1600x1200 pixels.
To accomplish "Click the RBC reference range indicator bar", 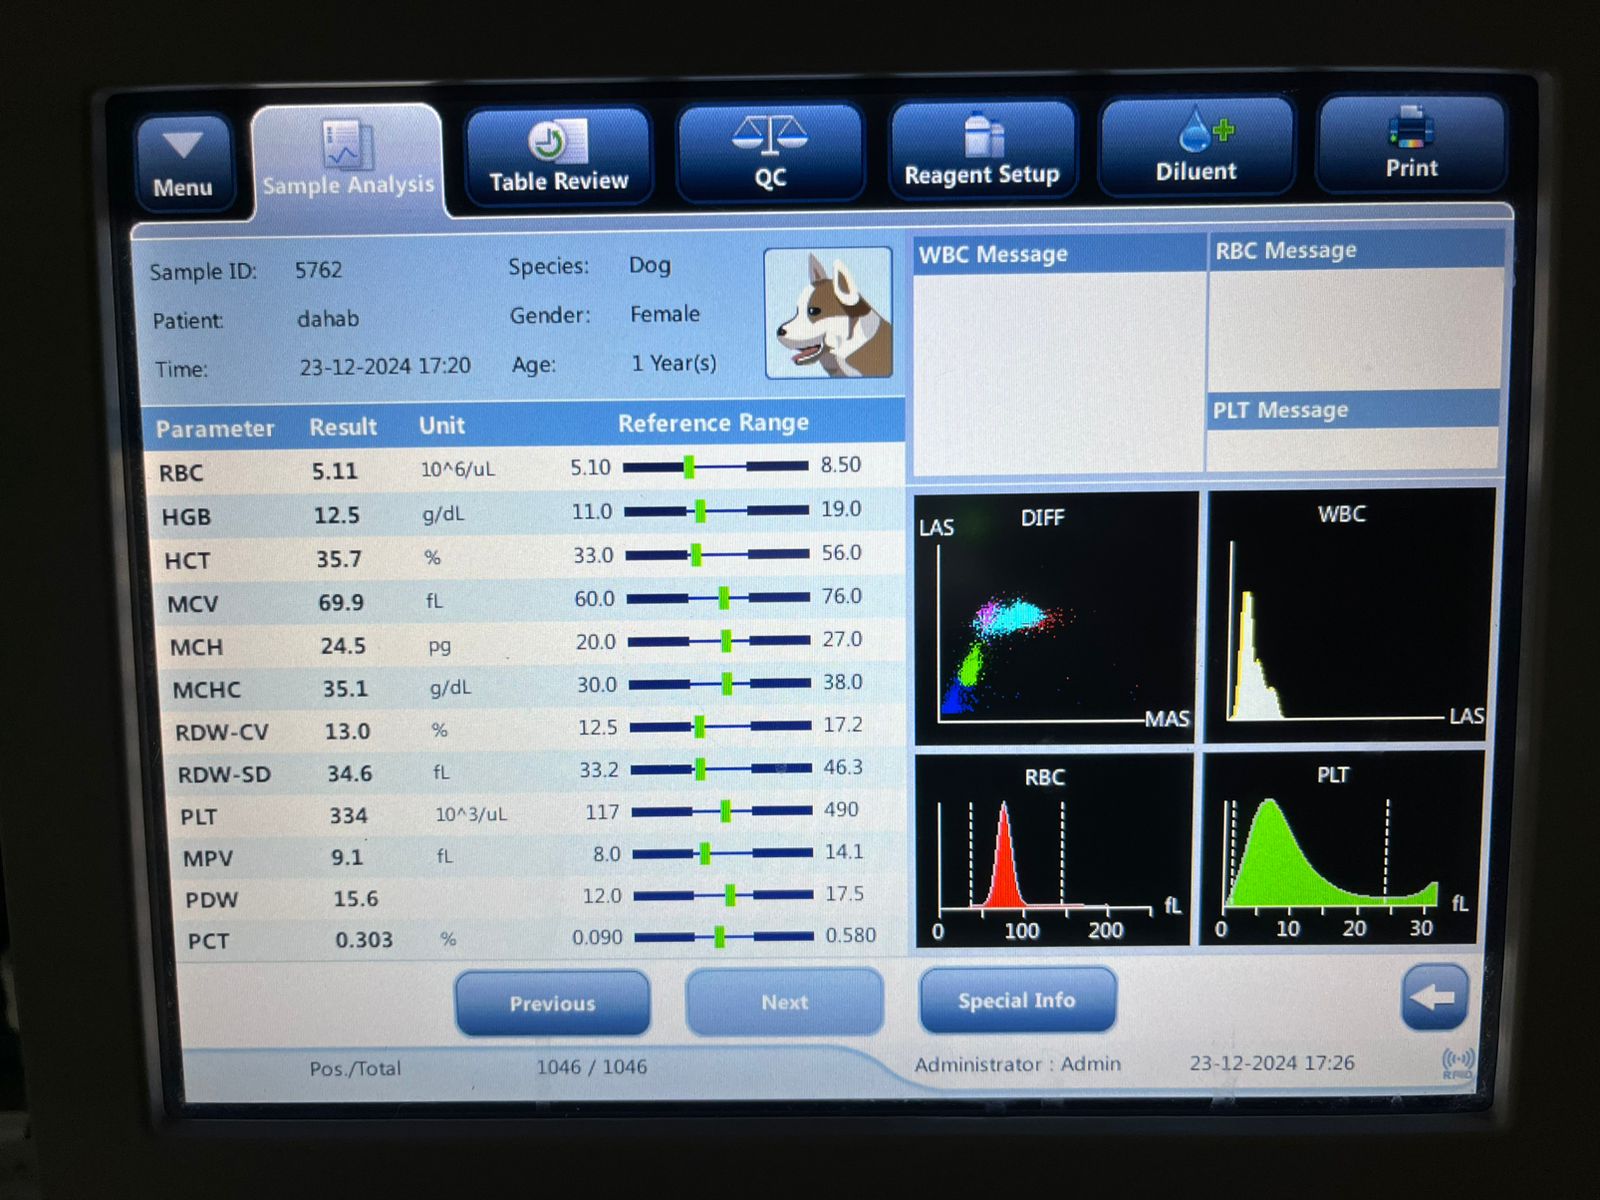I will 715,466.
